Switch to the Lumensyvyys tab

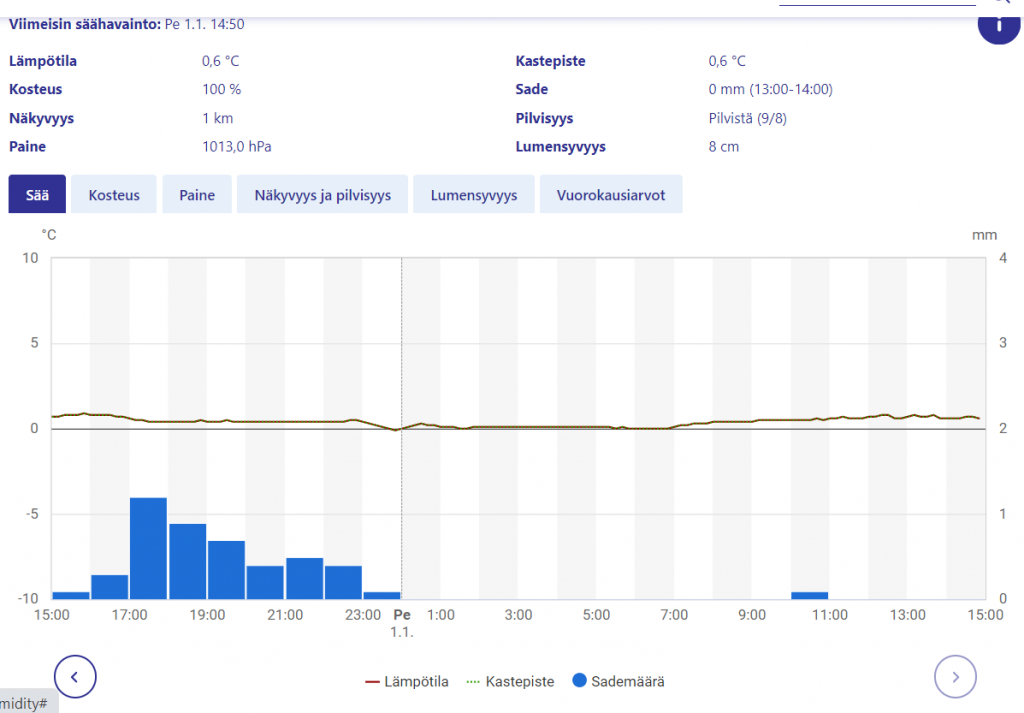tap(474, 195)
